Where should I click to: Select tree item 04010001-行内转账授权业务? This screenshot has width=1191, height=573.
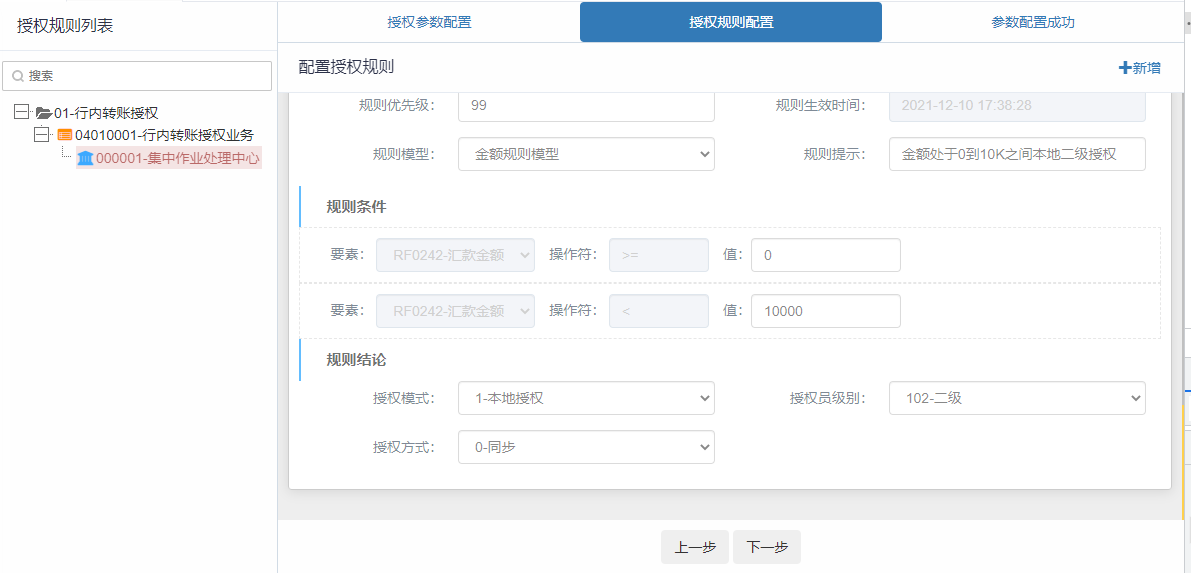[x=164, y=135]
